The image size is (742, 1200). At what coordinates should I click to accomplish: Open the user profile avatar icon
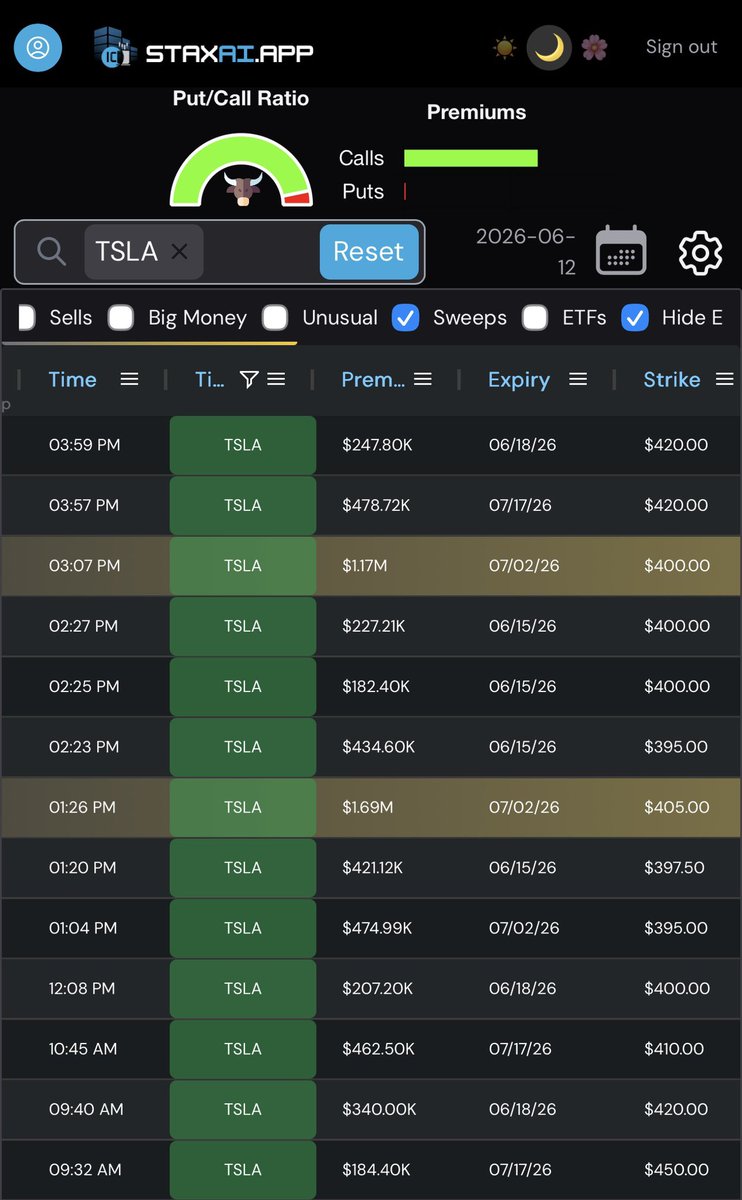point(37,49)
